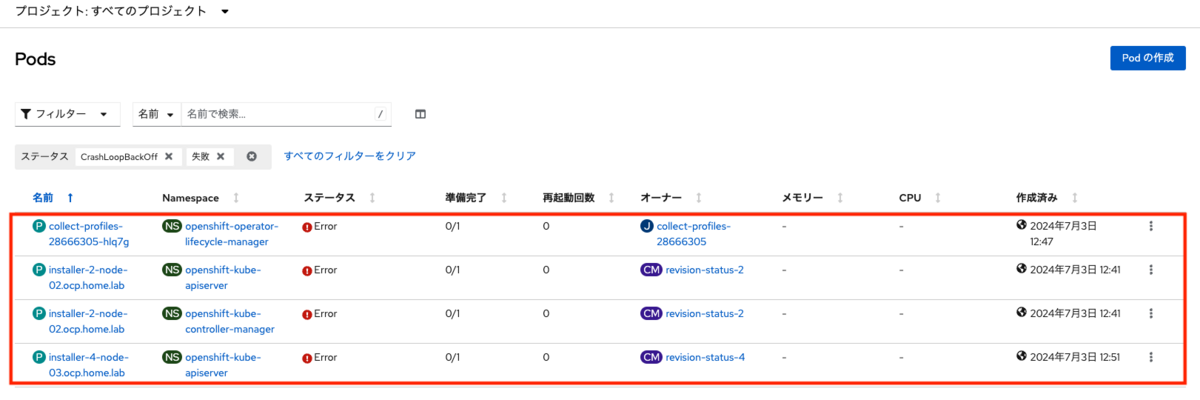Screen dimensions: 1200x400
Task: Click the CrashLoopBackOff chip label
Action: (119, 156)
